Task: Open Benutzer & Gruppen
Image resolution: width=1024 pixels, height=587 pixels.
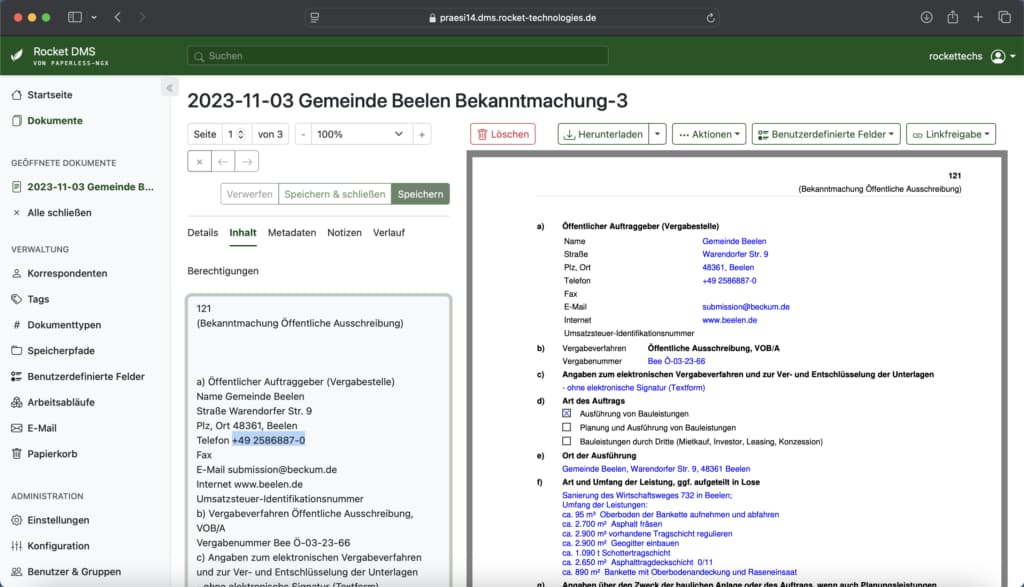Action: pyautogui.click(x=66, y=571)
